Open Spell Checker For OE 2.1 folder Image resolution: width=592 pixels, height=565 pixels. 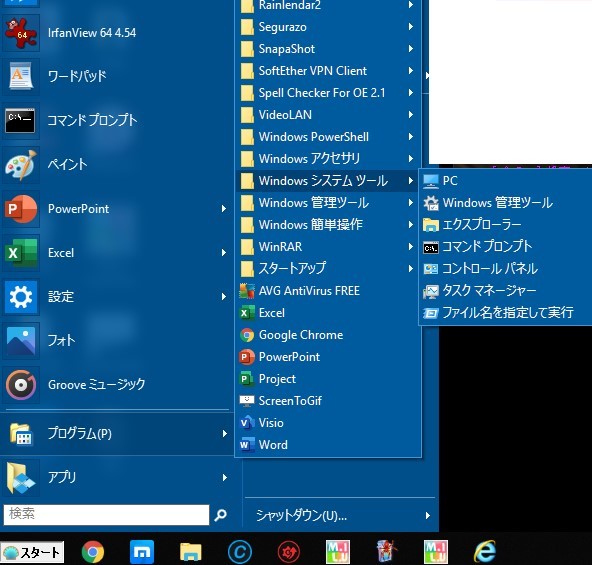point(328,93)
